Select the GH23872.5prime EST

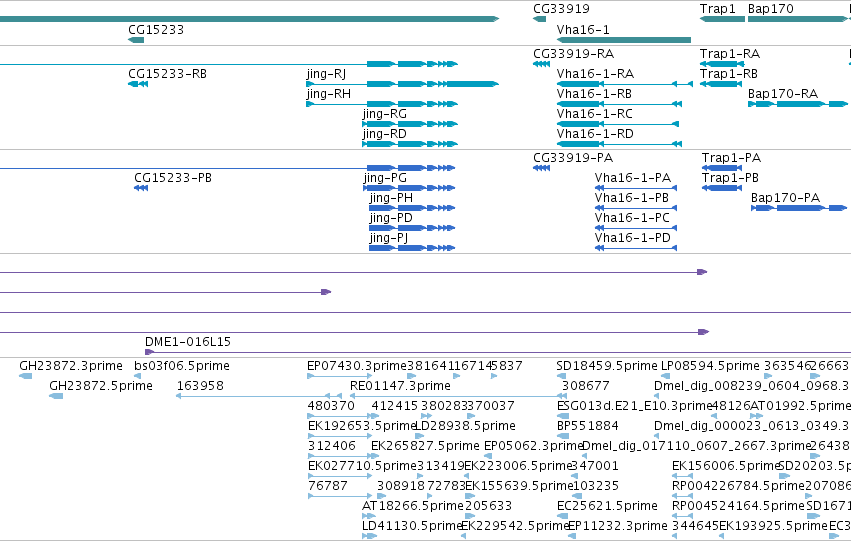pos(100,386)
